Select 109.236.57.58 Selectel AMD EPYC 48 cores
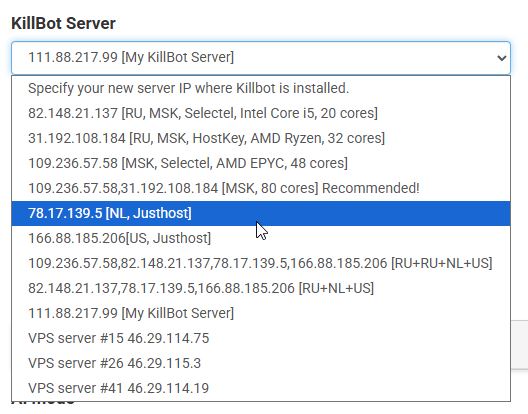 (x=261, y=163)
